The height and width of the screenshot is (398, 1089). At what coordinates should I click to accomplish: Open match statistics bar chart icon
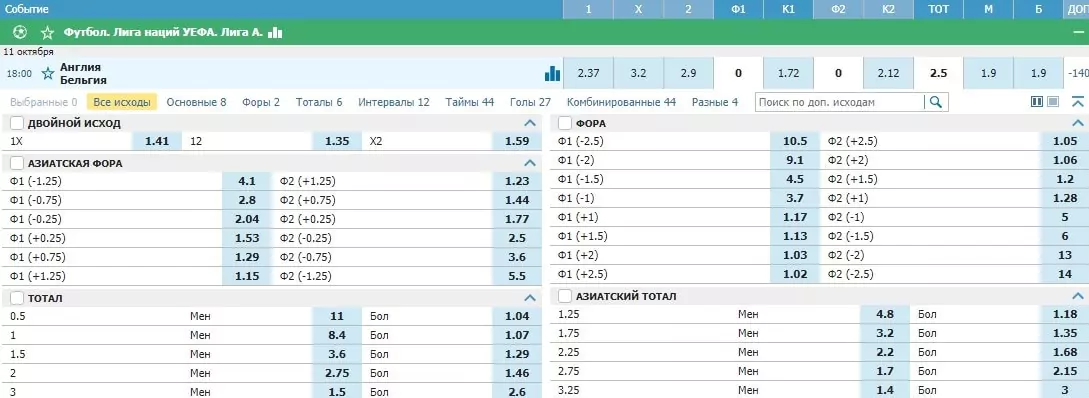pyautogui.click(x=552, y=73)
